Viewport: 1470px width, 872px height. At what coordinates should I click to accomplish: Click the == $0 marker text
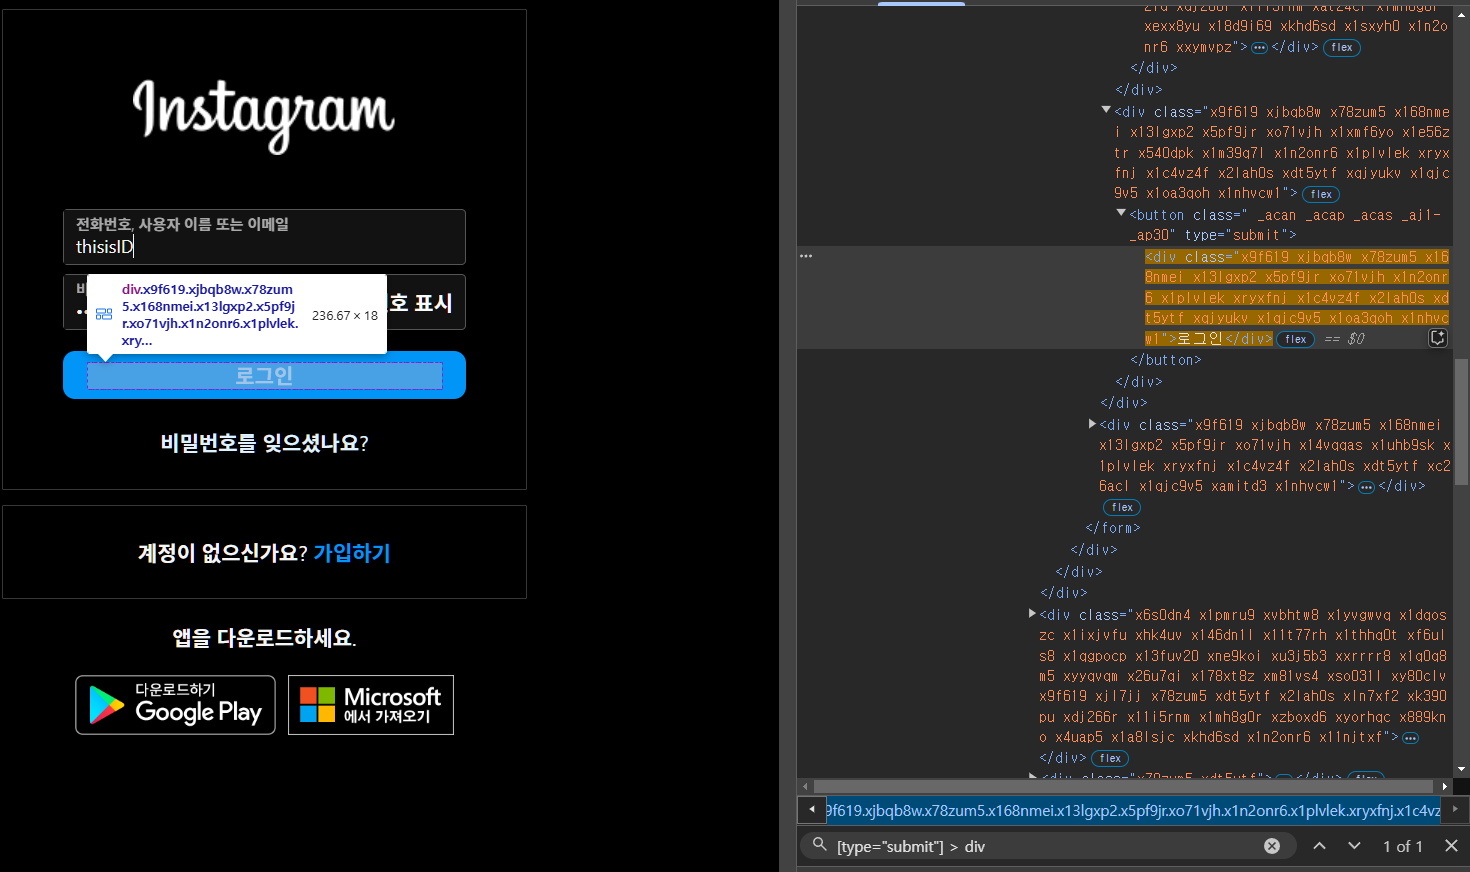point(1344,339)
